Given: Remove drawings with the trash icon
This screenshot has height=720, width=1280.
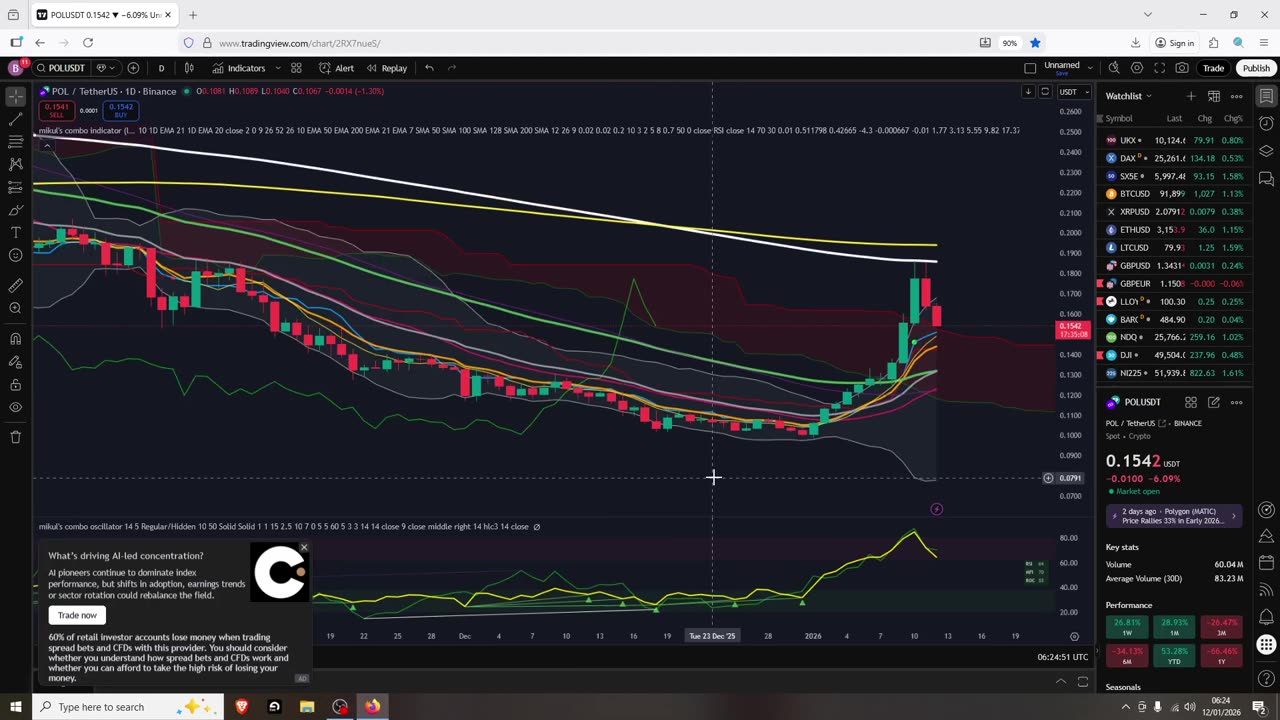Looking at the screenshot, I should click(15, 437).
